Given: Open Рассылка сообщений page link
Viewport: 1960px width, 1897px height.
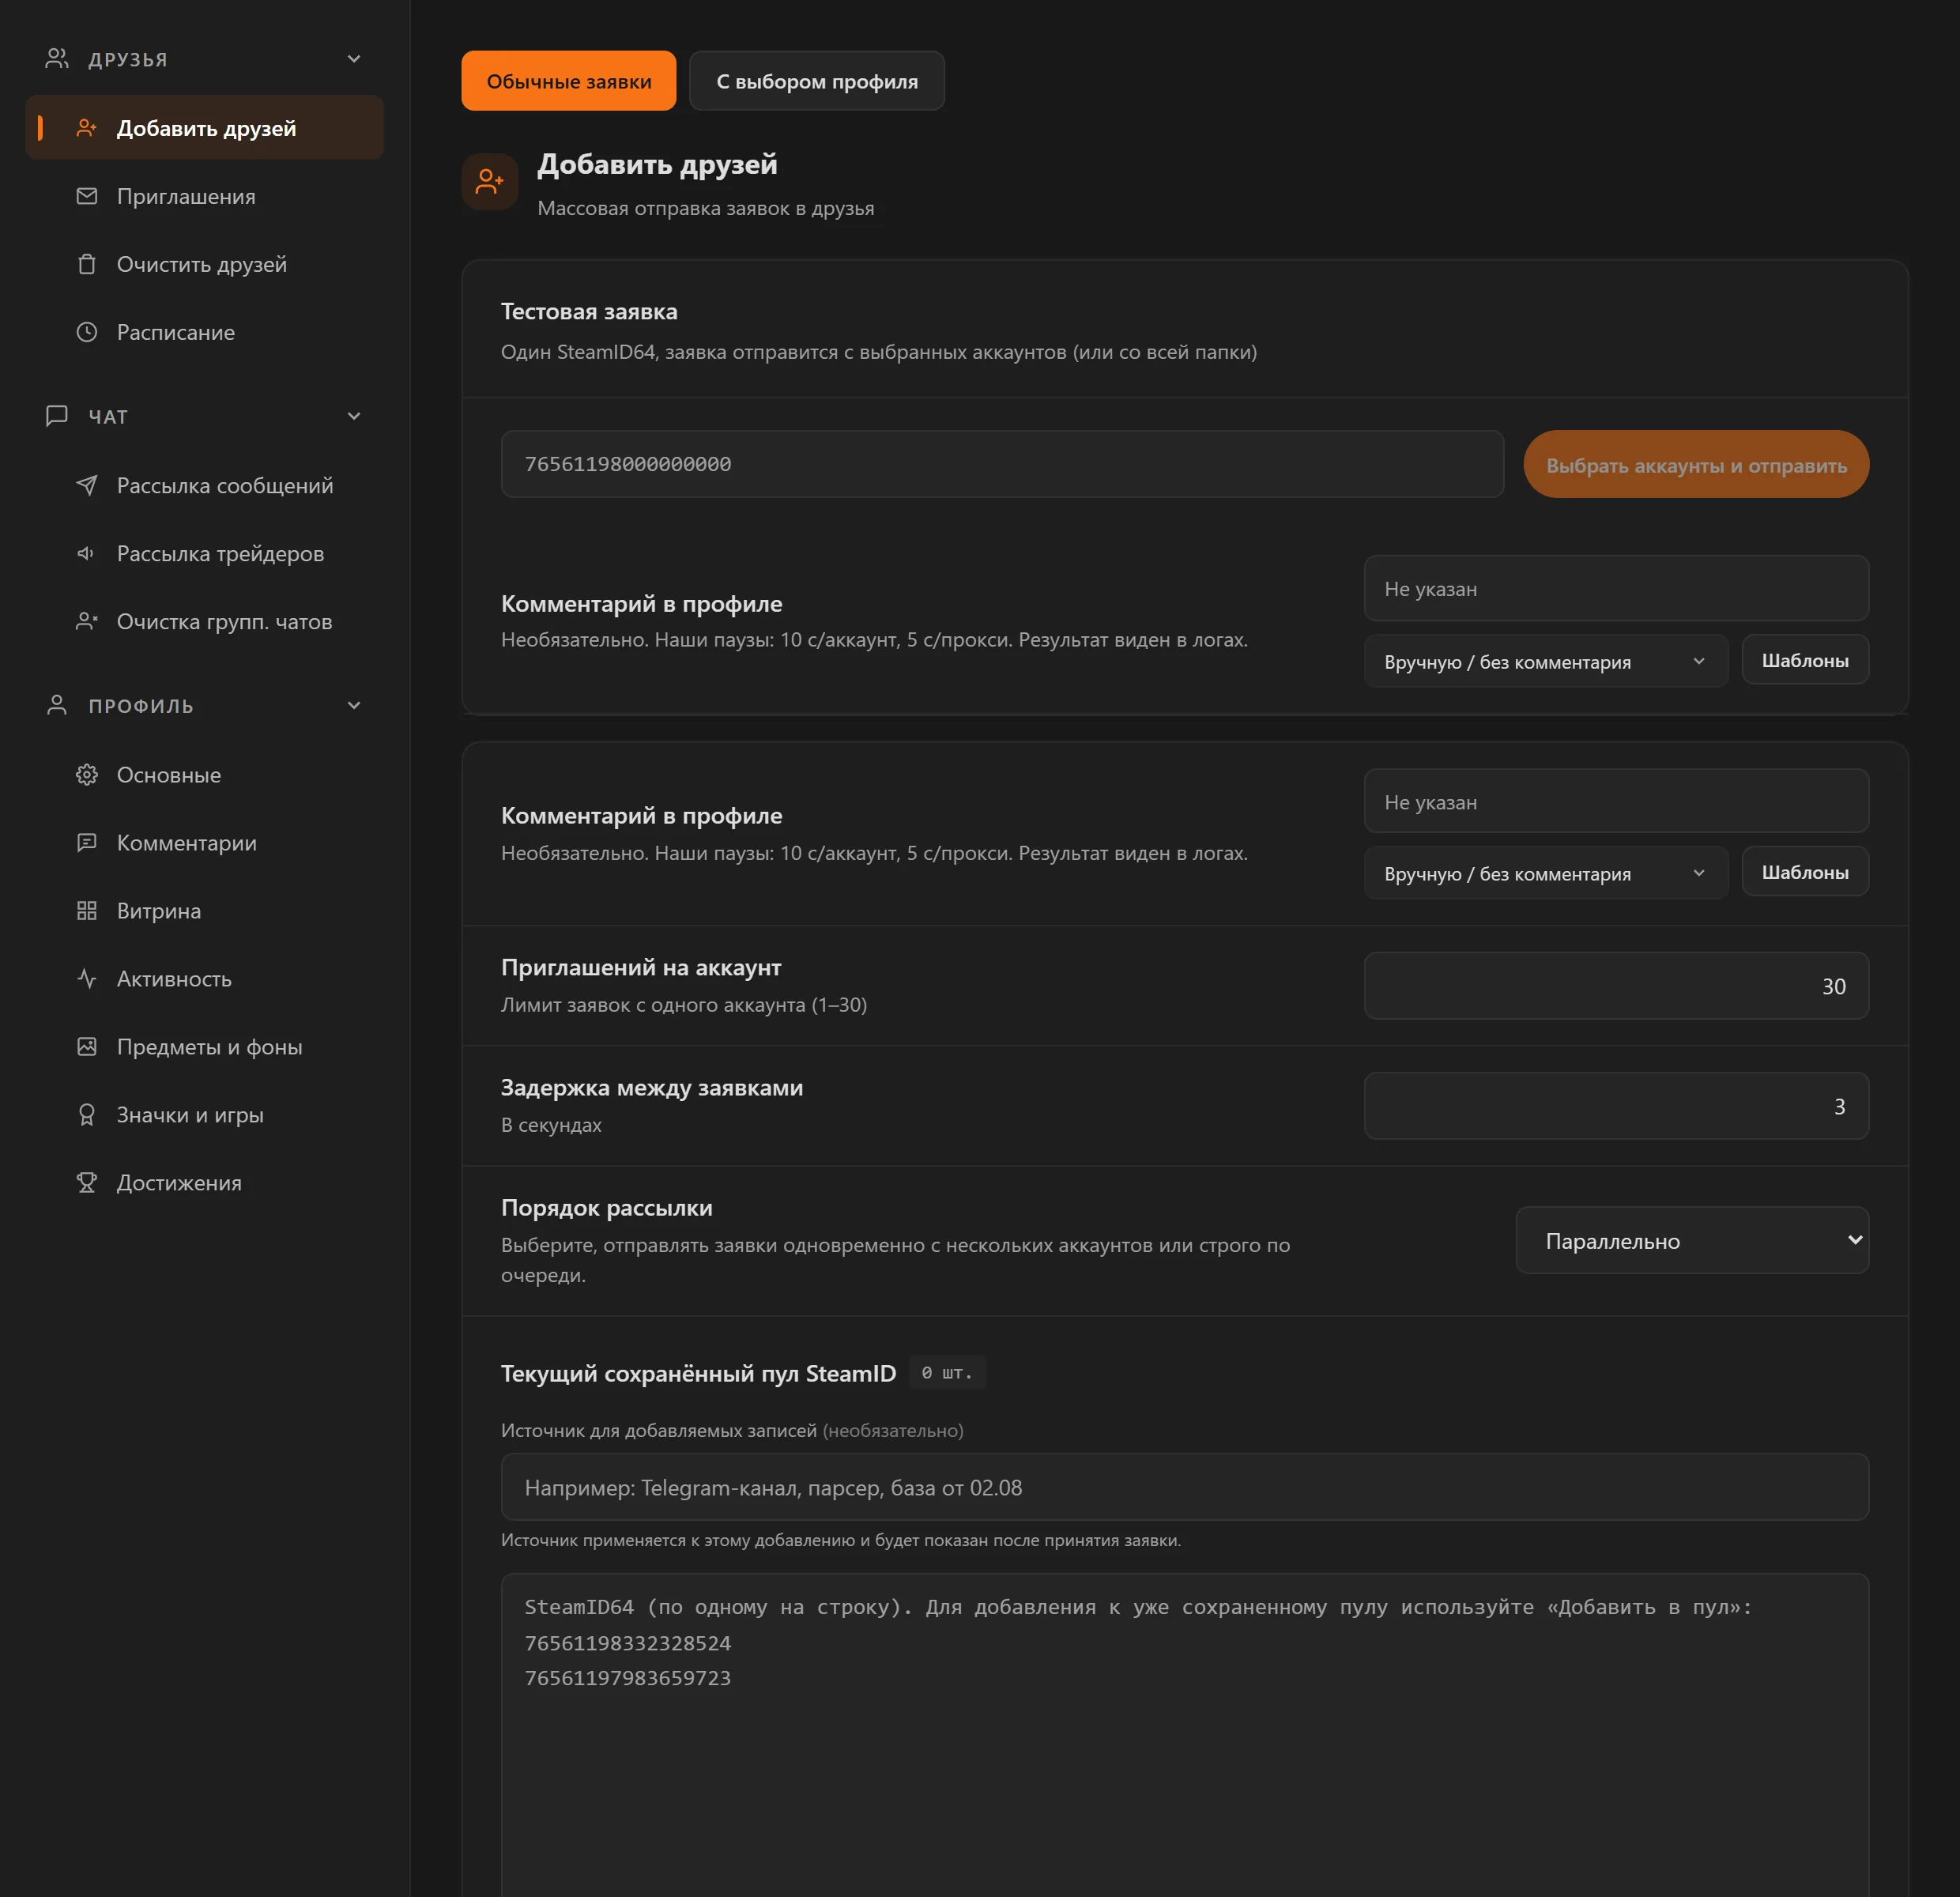Looking at the screenshot, I should click(x=204, y=485).
